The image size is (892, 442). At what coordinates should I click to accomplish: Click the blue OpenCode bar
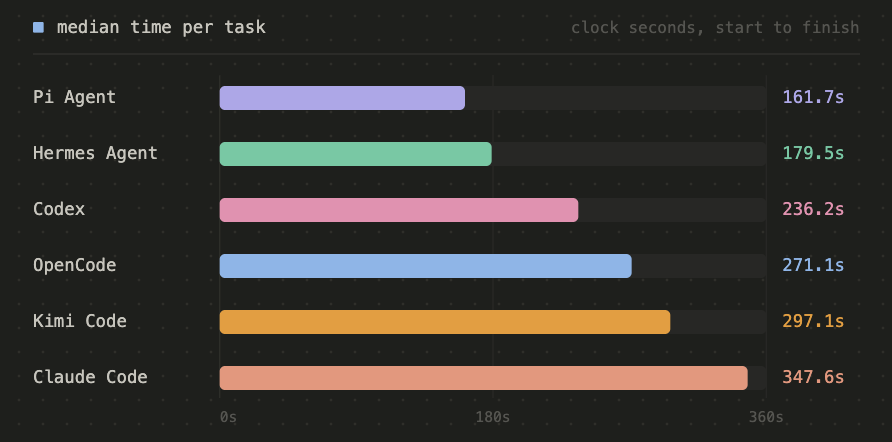pos(426,266)
